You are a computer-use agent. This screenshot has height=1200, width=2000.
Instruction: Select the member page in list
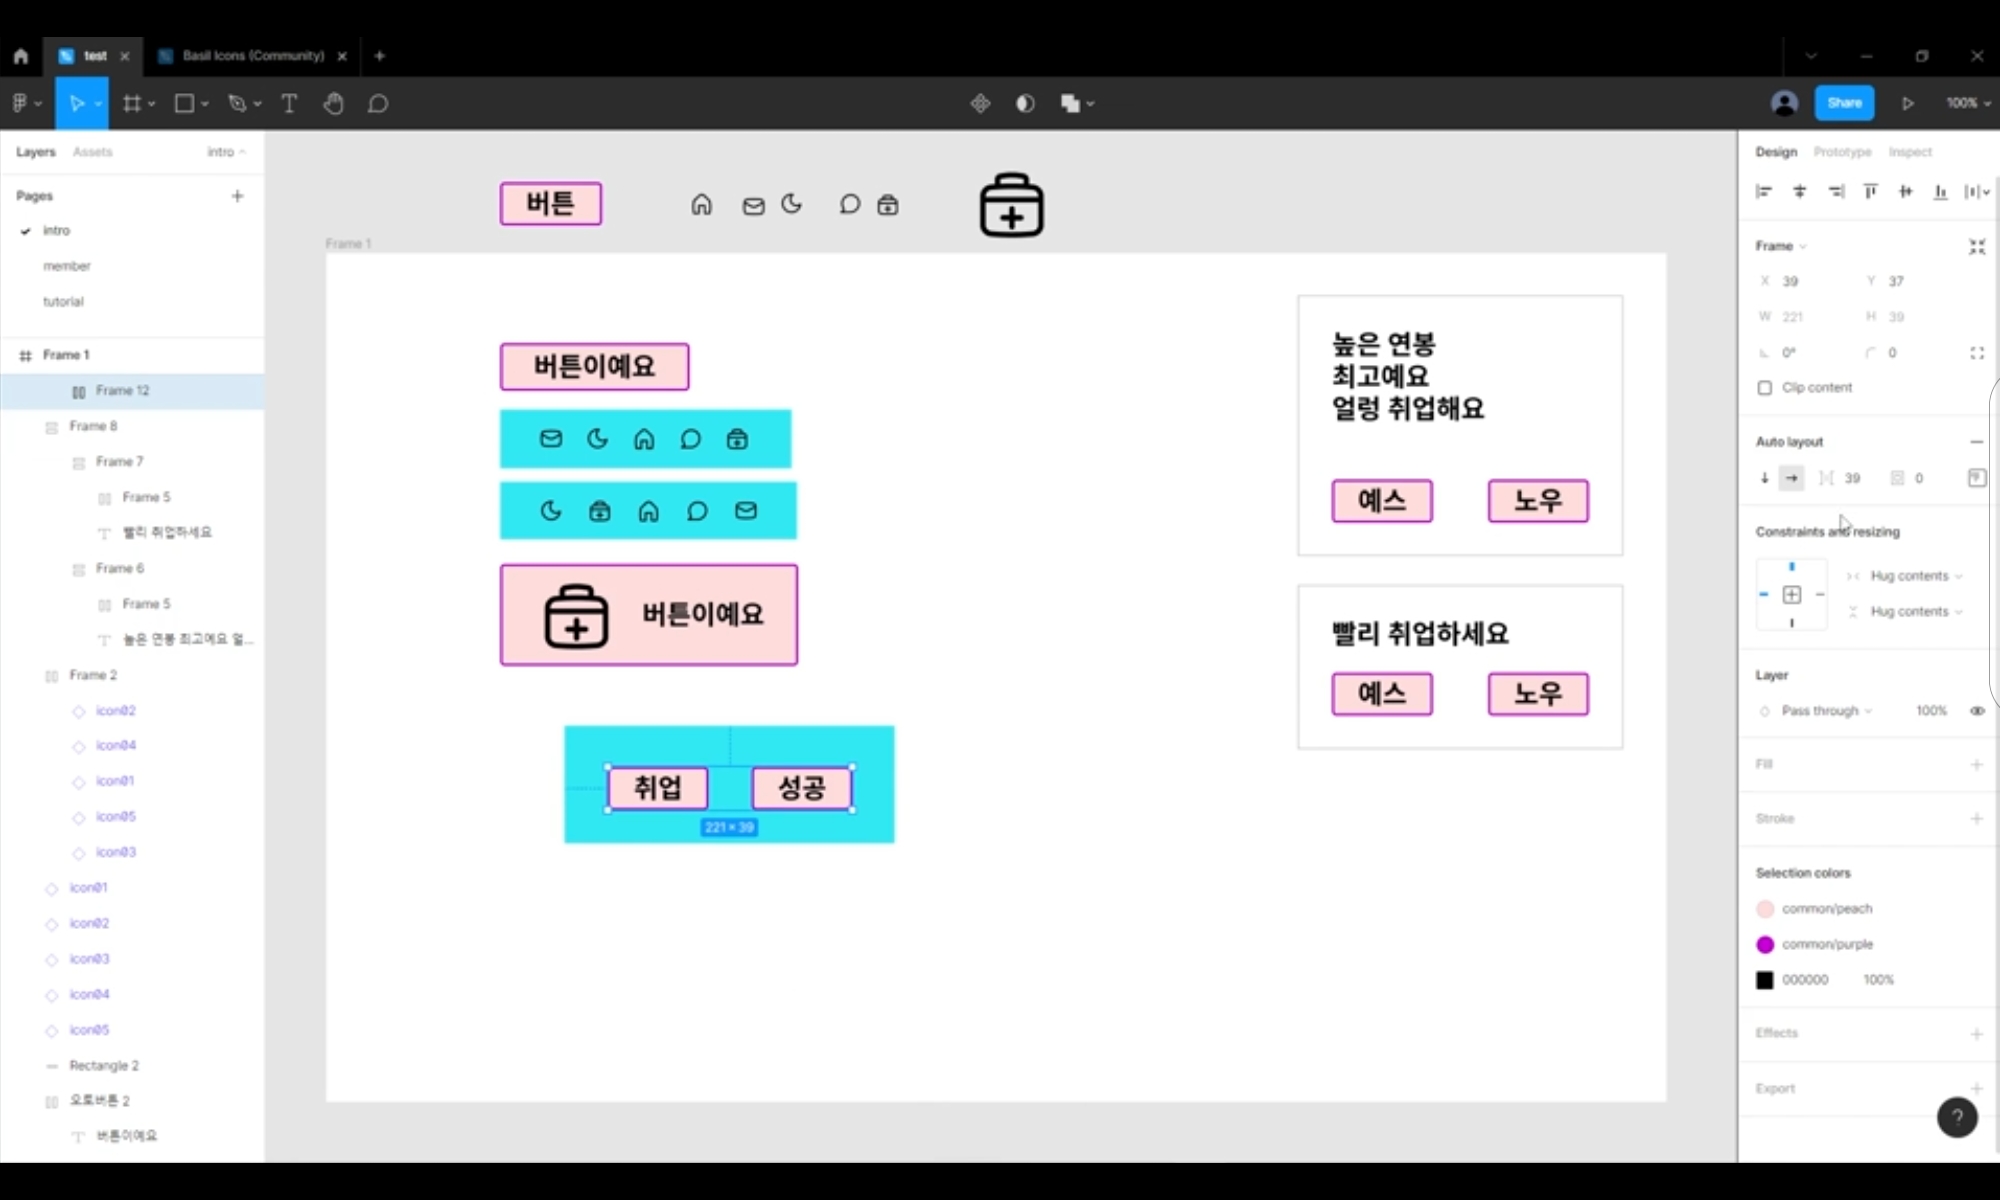[67, 266]
